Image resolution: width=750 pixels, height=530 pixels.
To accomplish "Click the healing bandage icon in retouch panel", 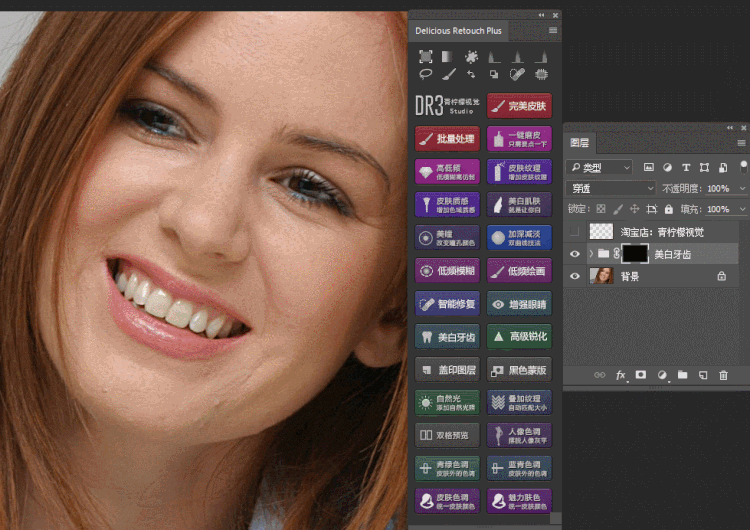I will point(517,74).
